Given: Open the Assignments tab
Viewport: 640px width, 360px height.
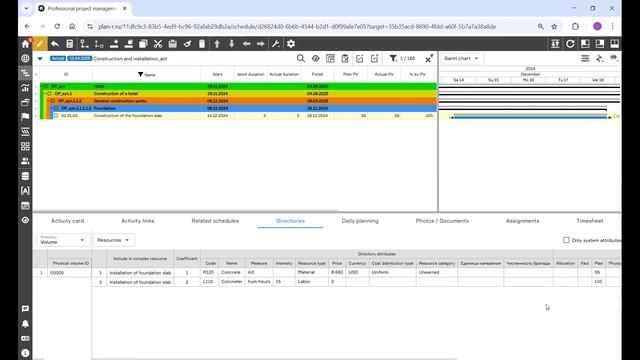Looking at the screenshot, I should point(522,221).
